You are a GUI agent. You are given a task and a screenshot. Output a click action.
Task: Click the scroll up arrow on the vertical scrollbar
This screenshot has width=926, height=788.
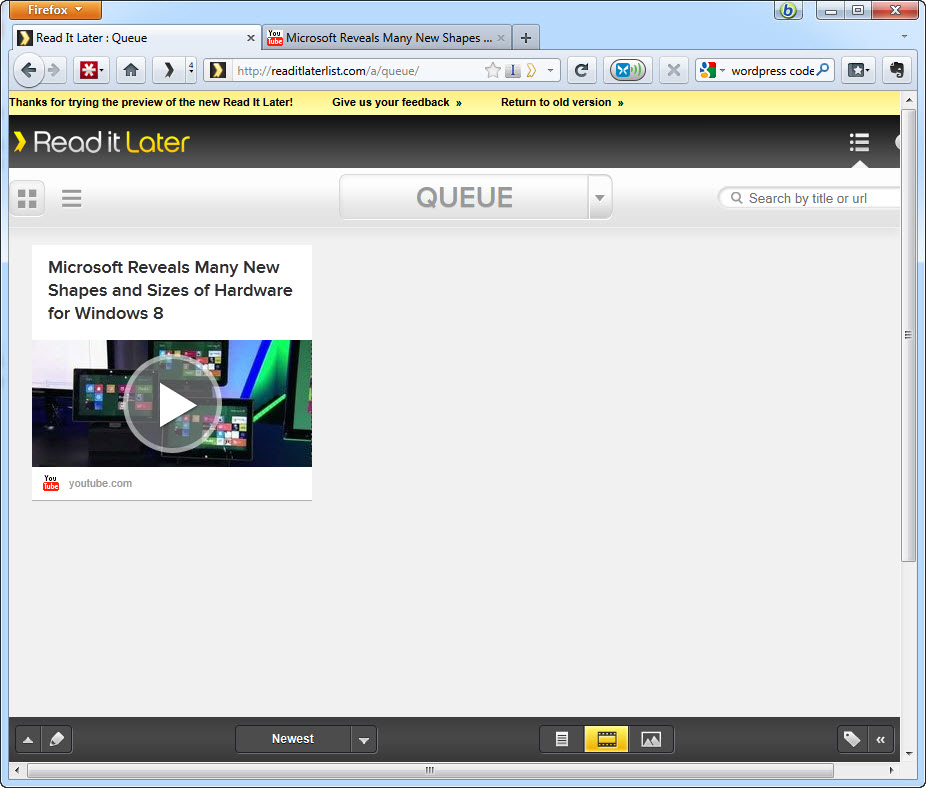pyautogui.click(x=908, y=100)
